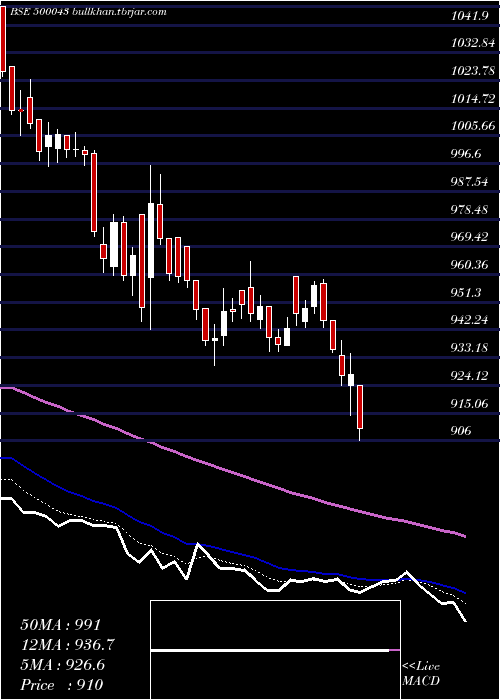Click the 960.36 price axis label
Image resolution: width=500 pixels, height=700 pixels.
coord(470,265)
